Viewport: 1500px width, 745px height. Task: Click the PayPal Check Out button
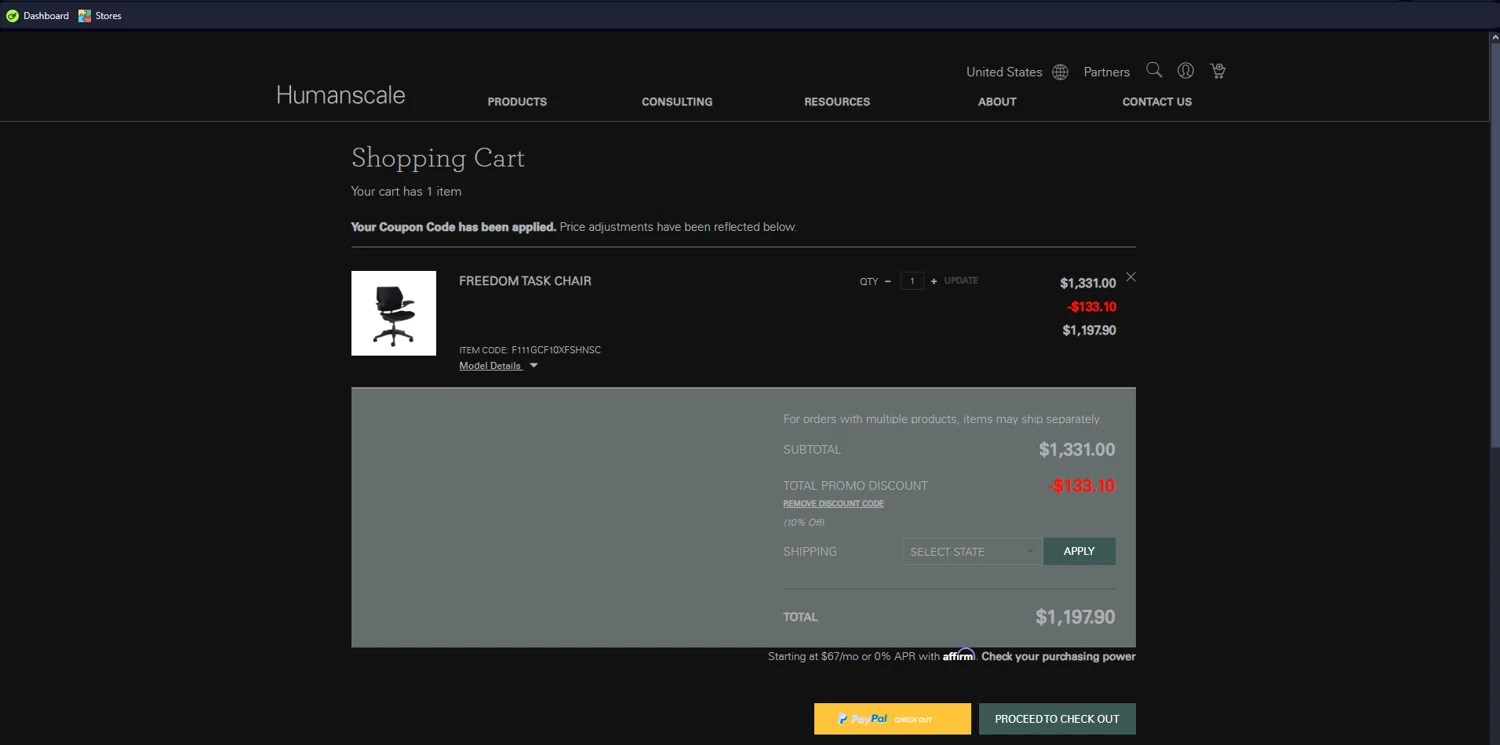892,719
